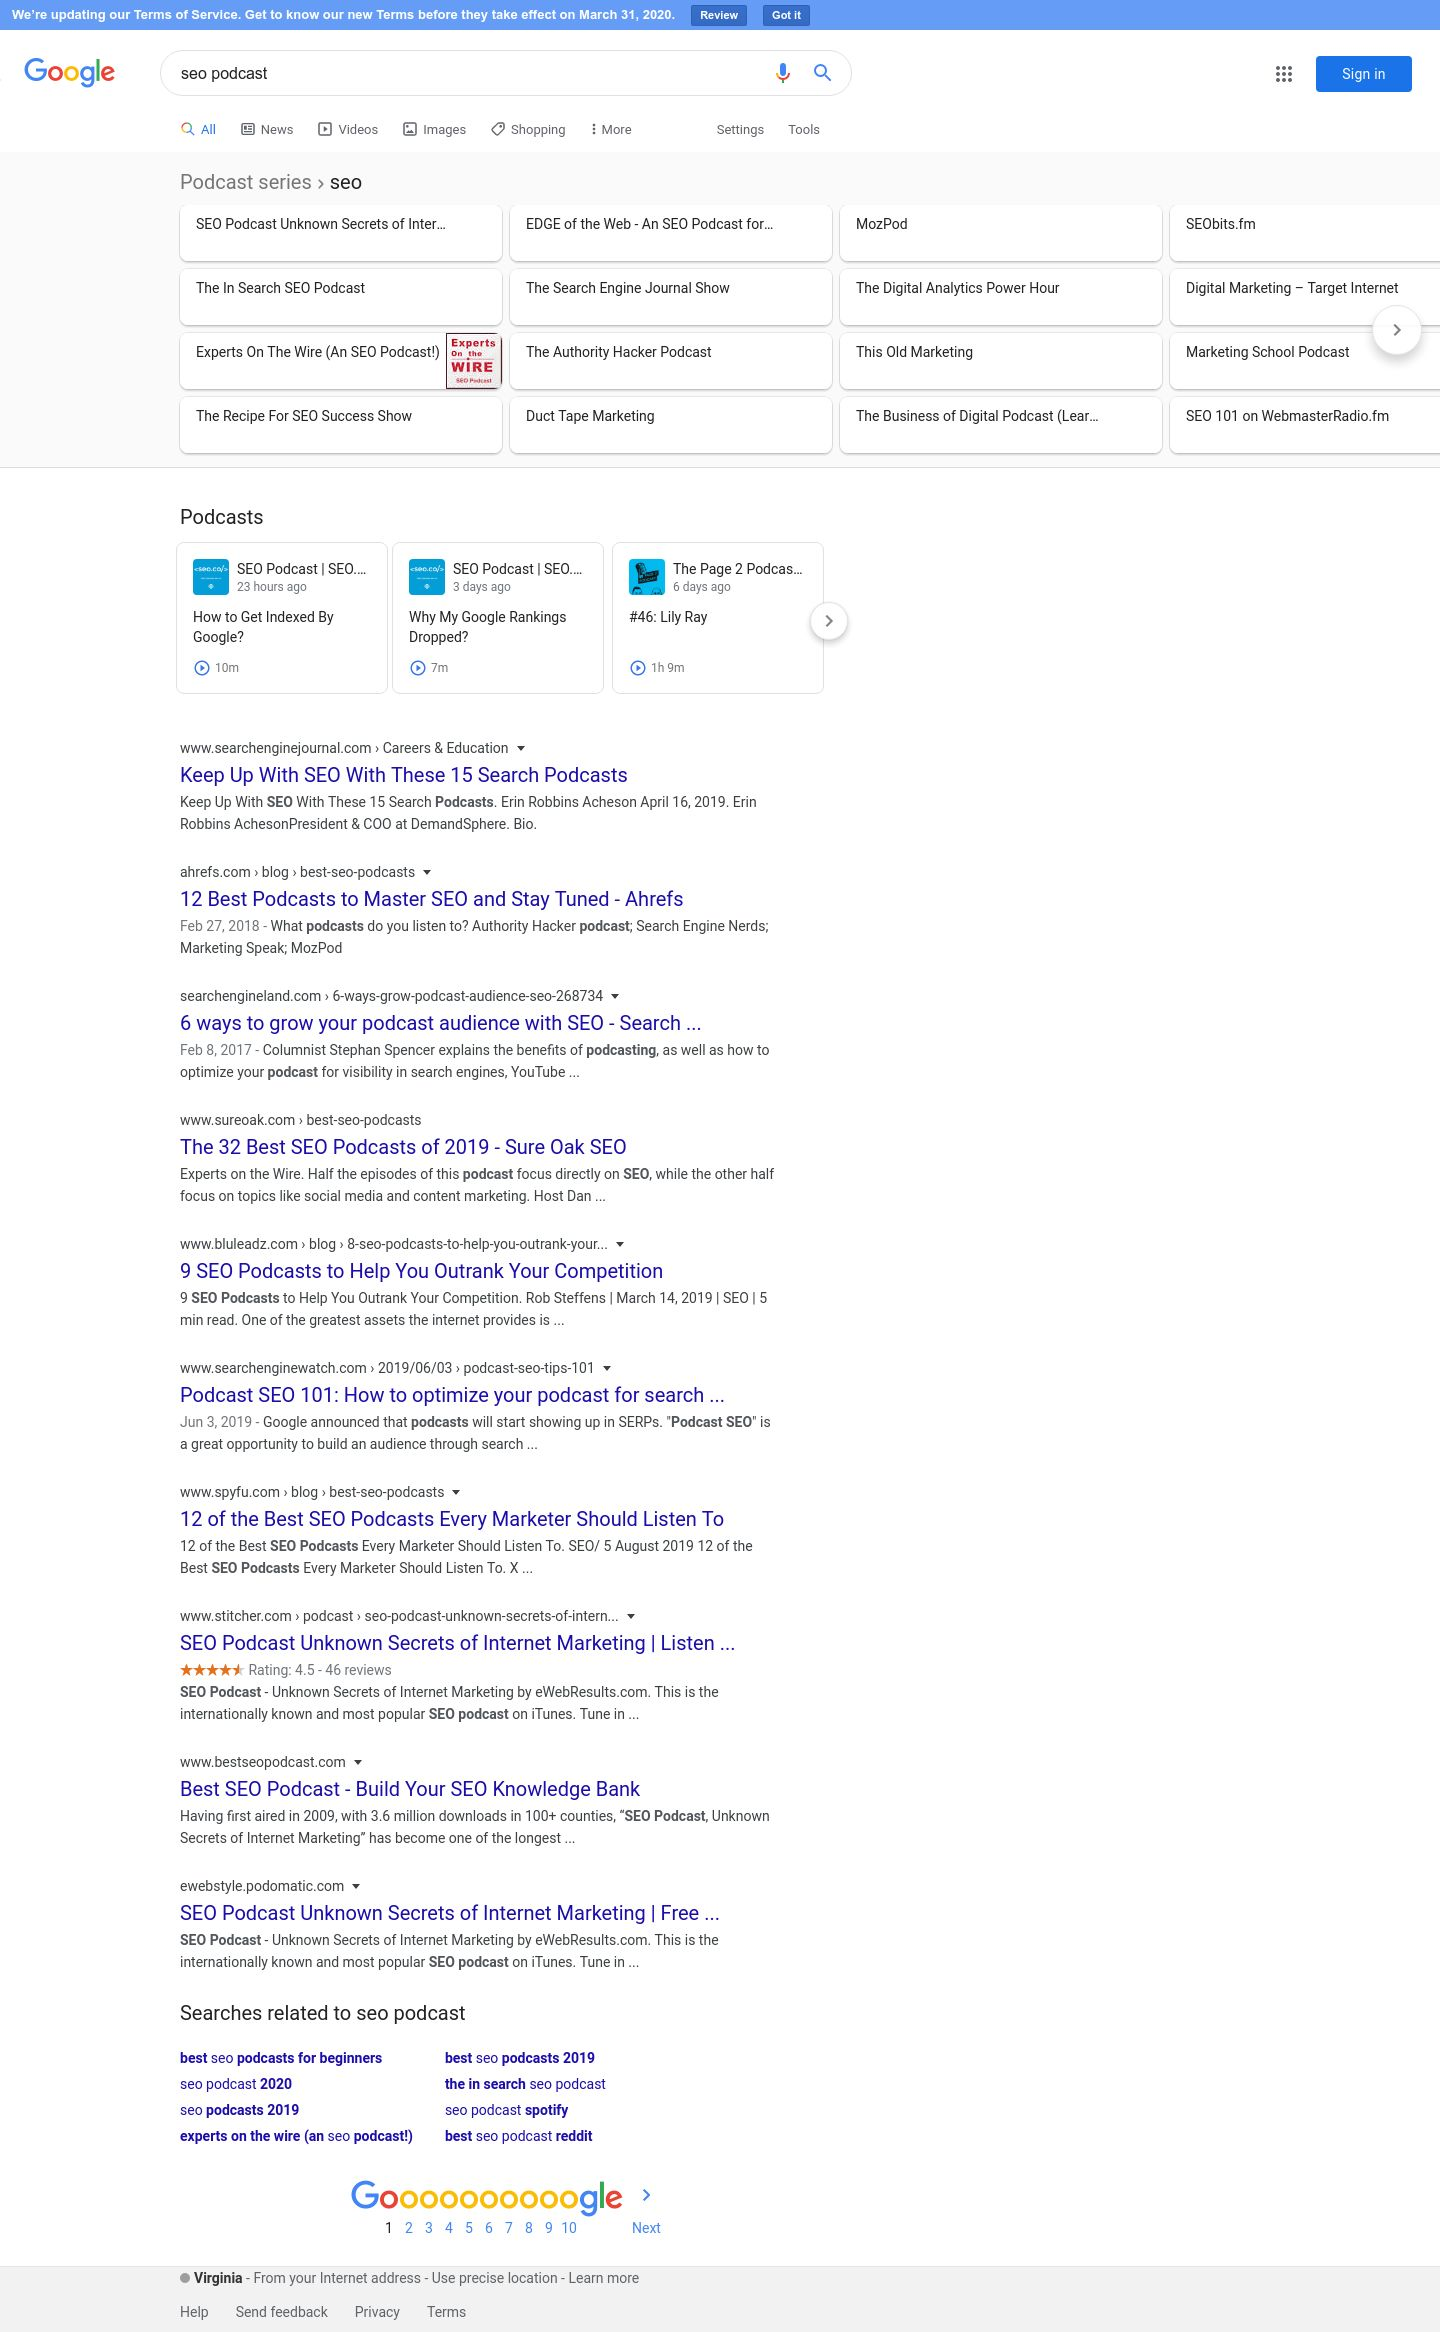Play the '#46: Lily Ray' episode

[637, 668]
